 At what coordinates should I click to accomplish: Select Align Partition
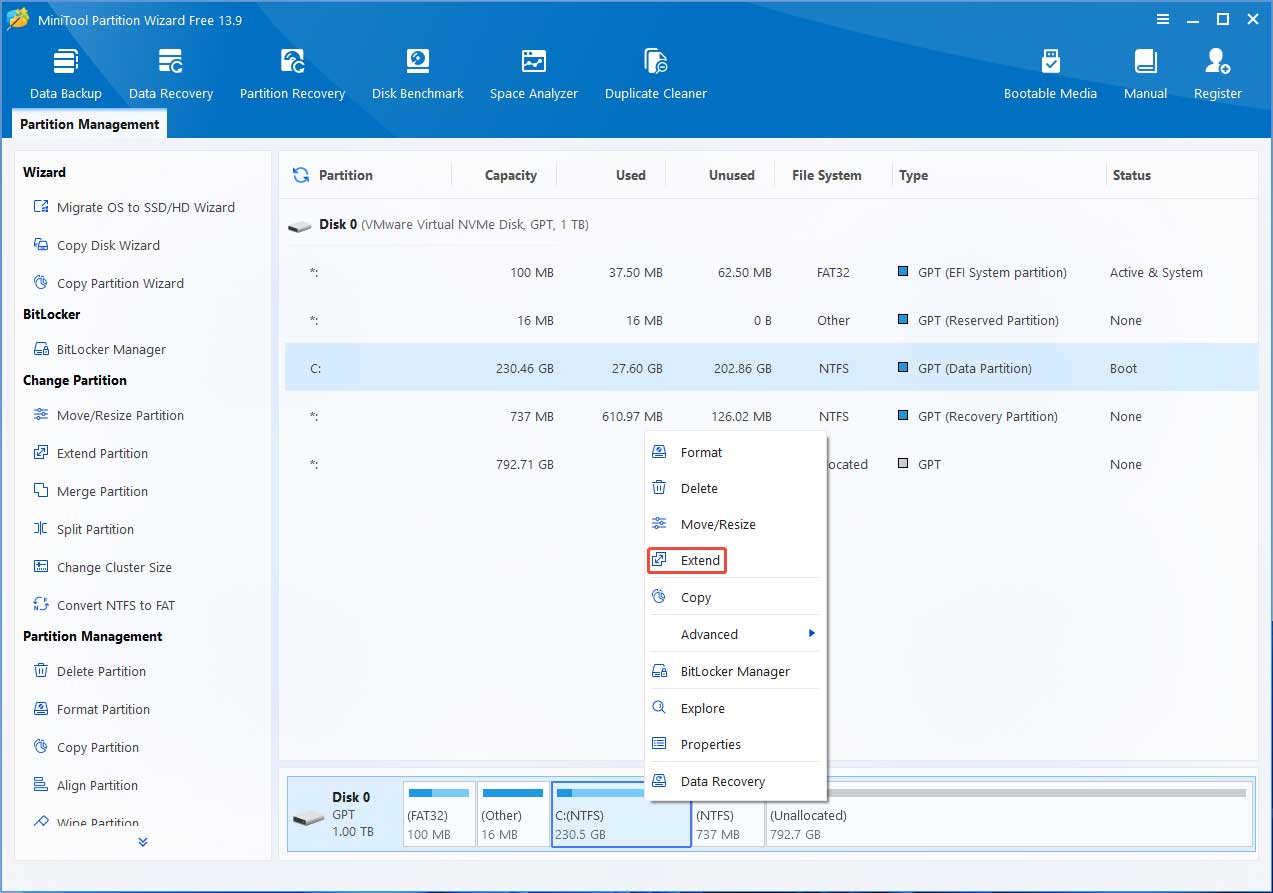[85, 785]
